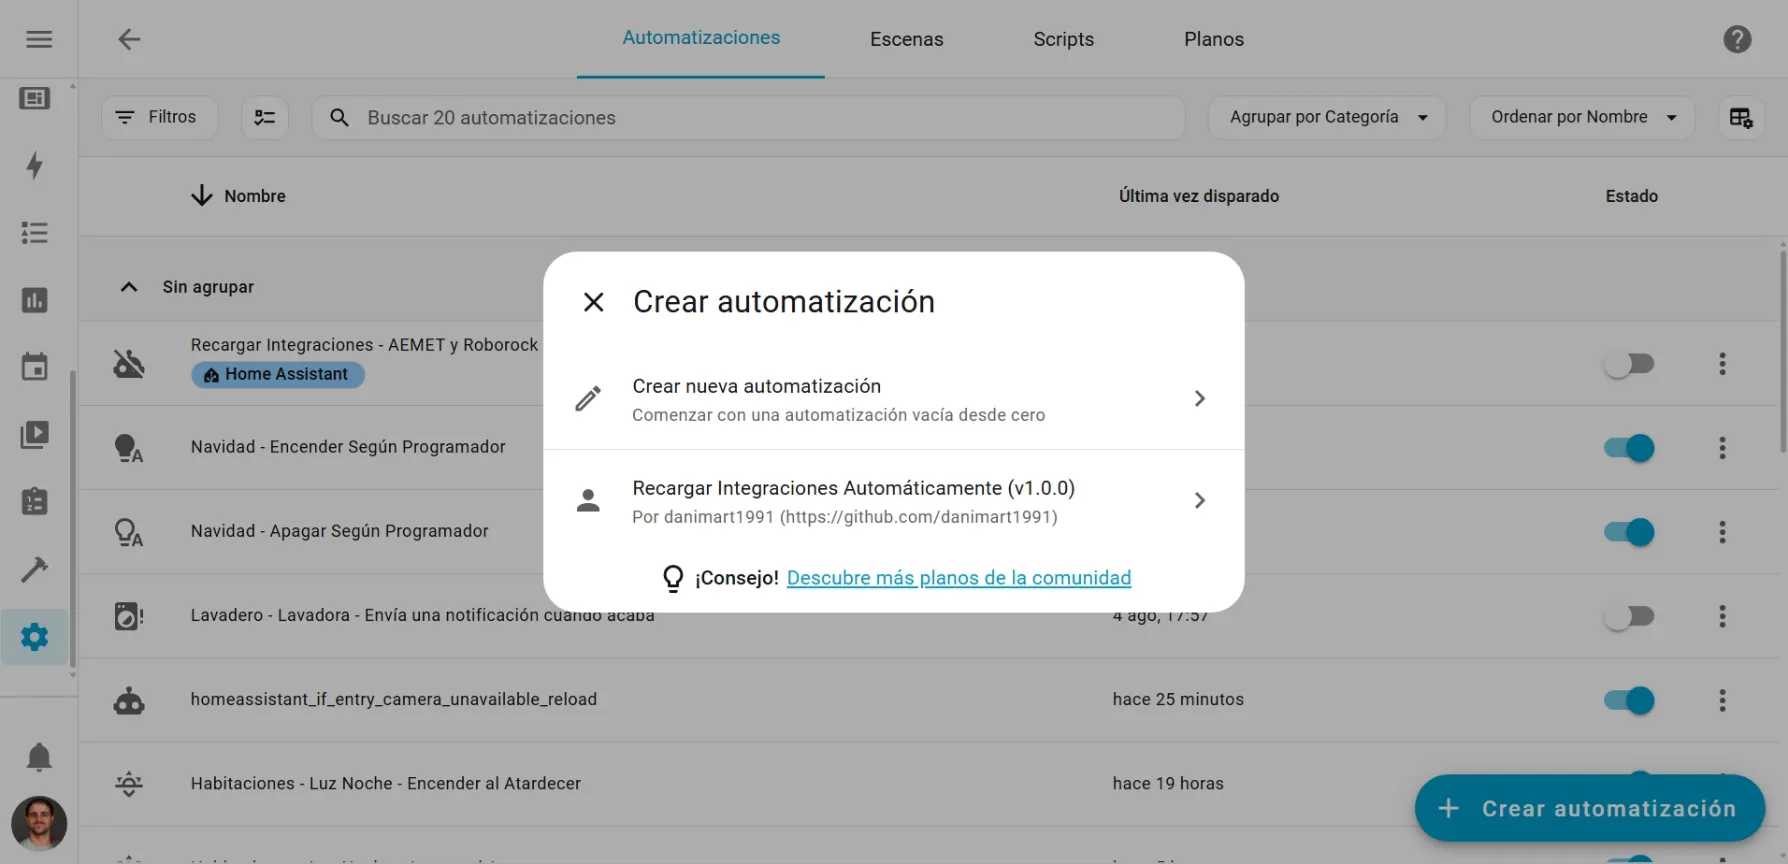1788x864 pixels.
Task: Collapse the Sin agrupar group
Action: [129, 287]
